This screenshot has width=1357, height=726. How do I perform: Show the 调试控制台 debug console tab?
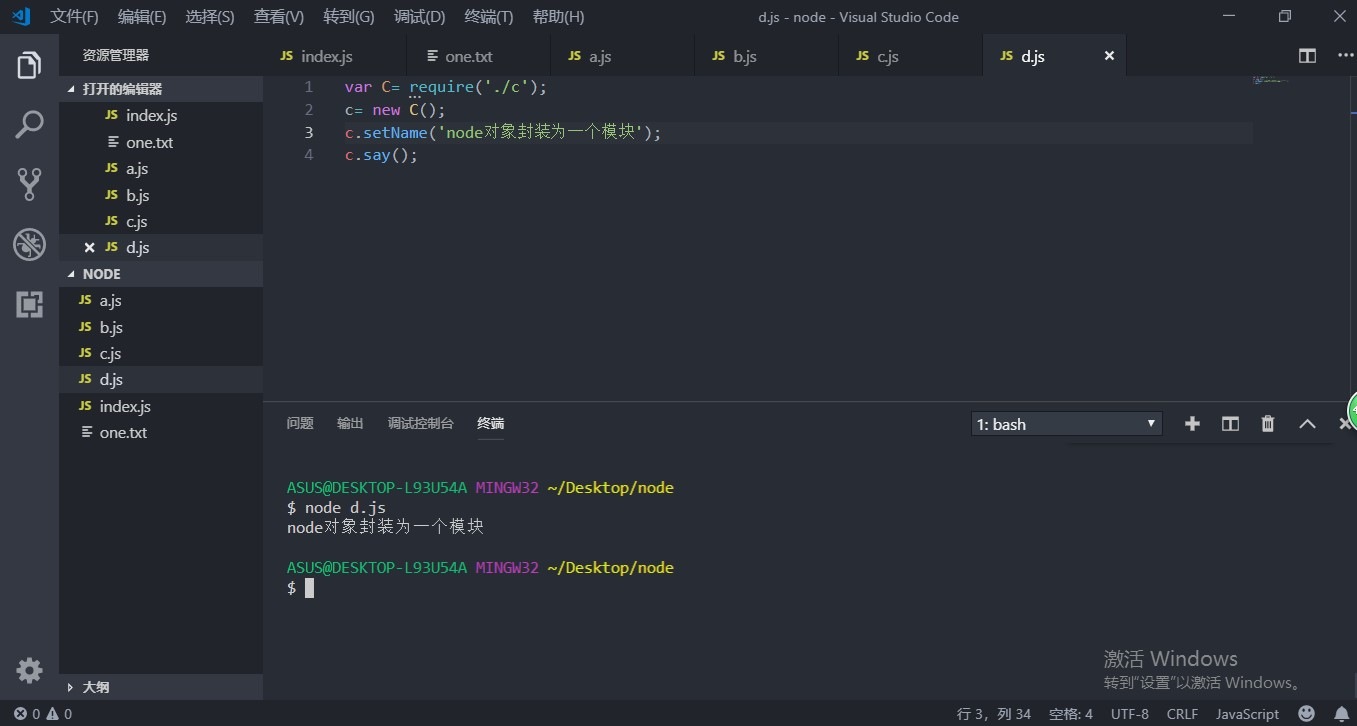[420, 424]
